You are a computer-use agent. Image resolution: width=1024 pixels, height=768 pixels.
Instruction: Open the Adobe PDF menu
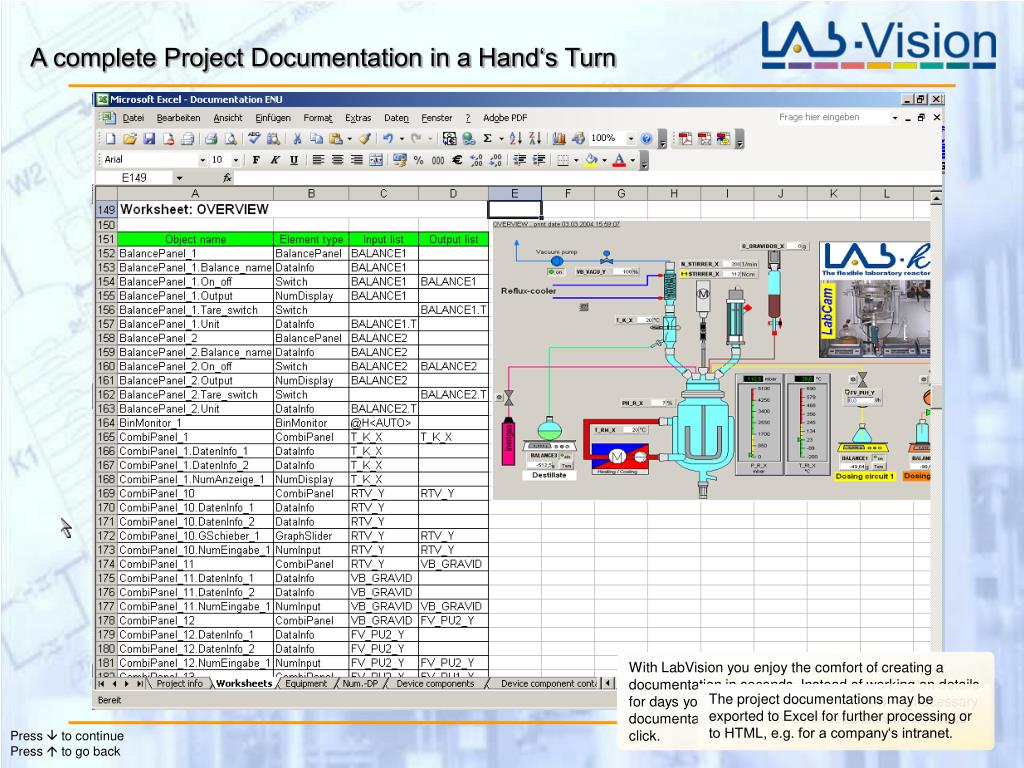(505, 118)
